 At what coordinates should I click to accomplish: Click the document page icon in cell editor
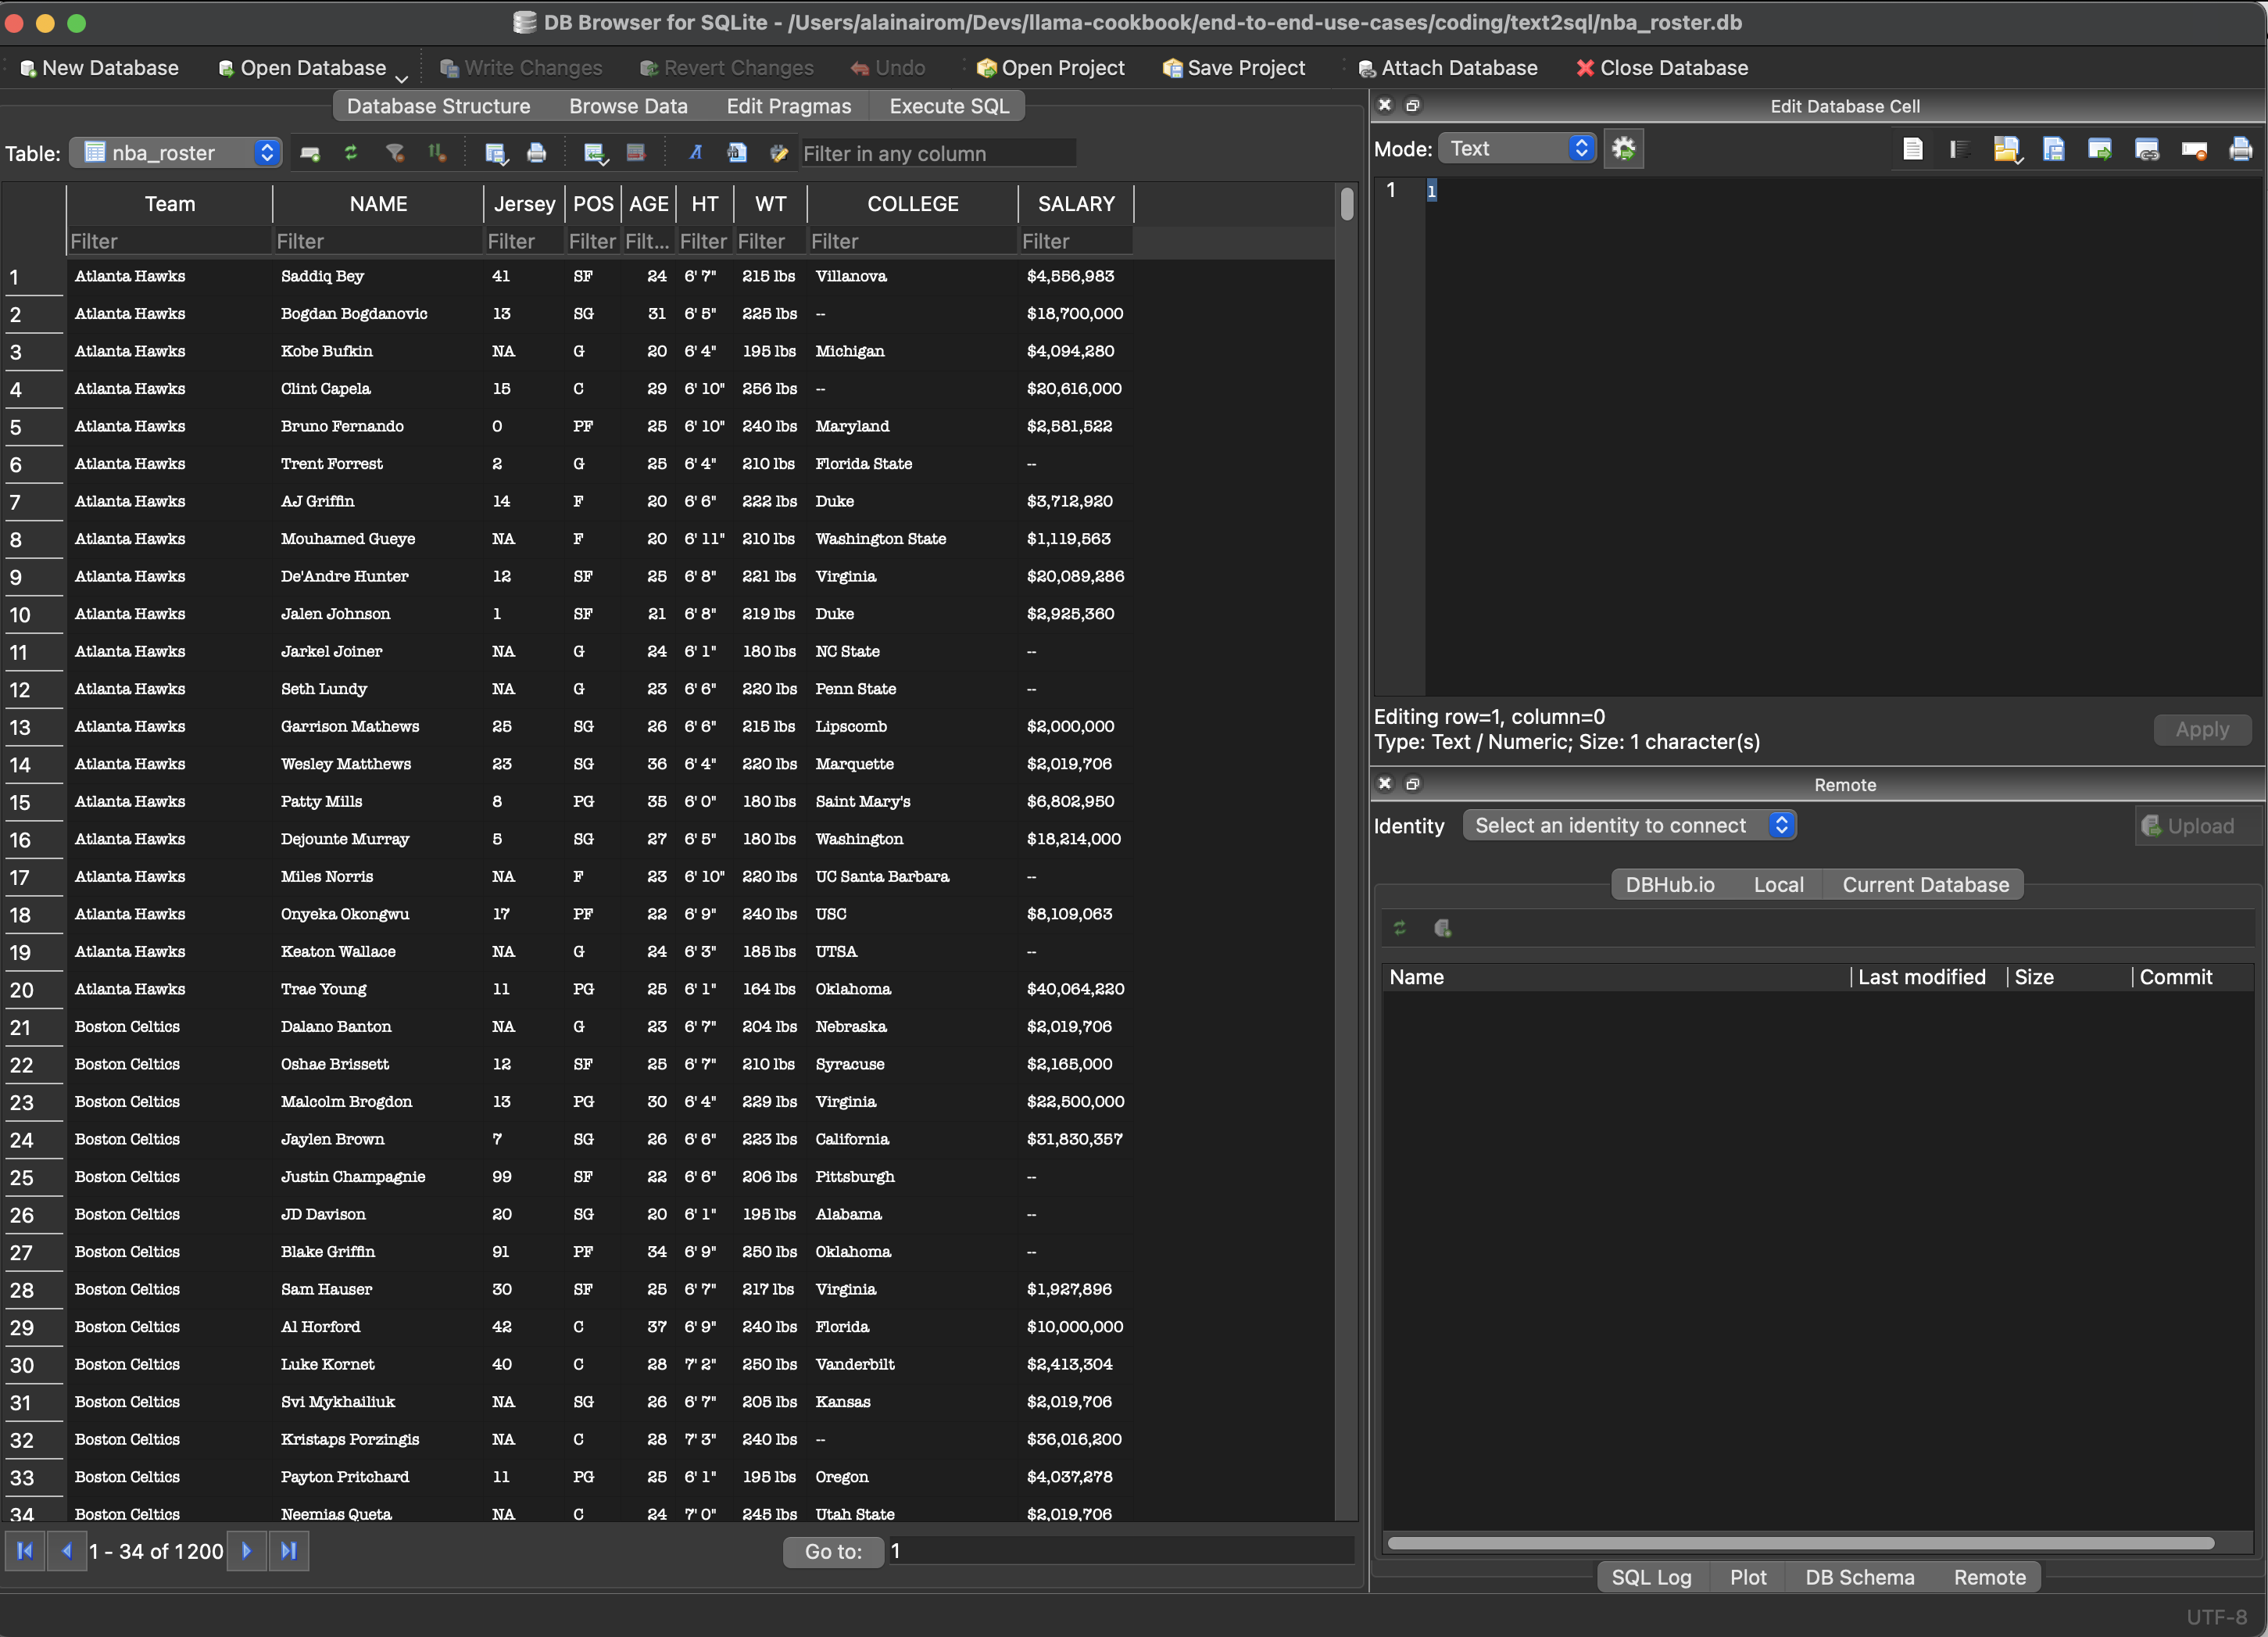[1913, 149]
